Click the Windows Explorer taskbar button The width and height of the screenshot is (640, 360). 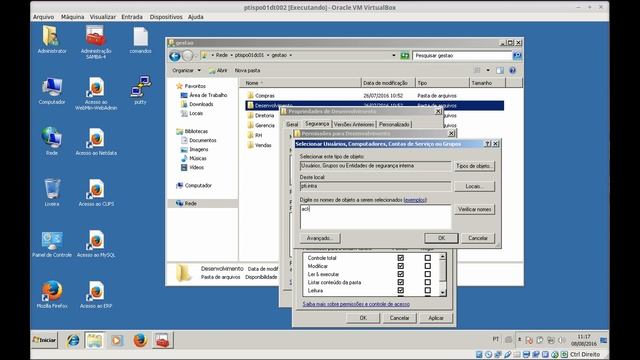coord(95,340)
